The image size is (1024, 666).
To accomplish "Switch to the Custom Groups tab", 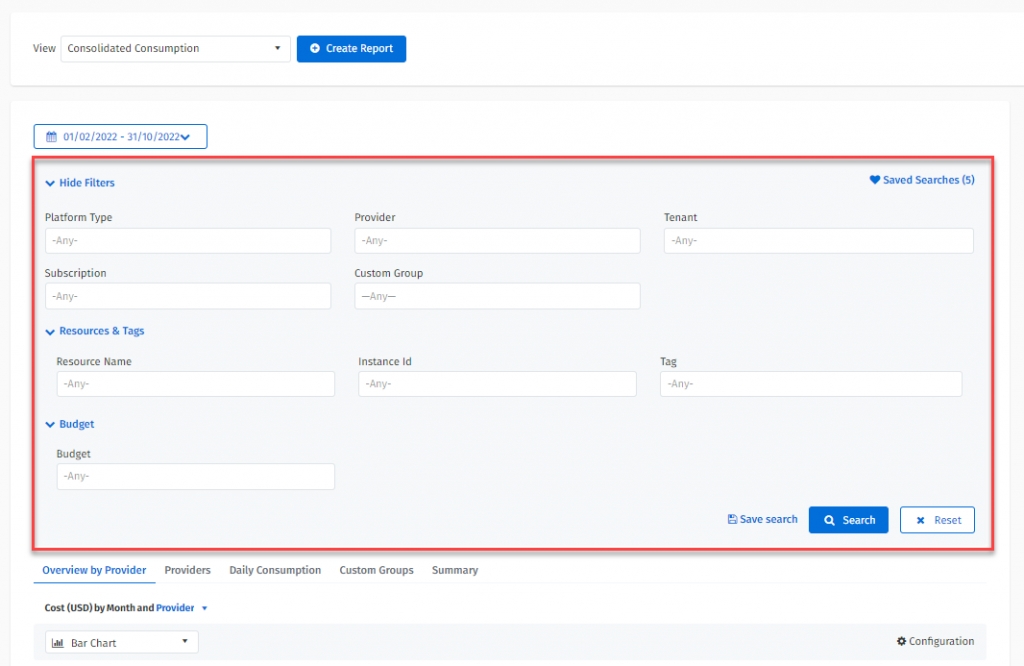I will [376, 570].
